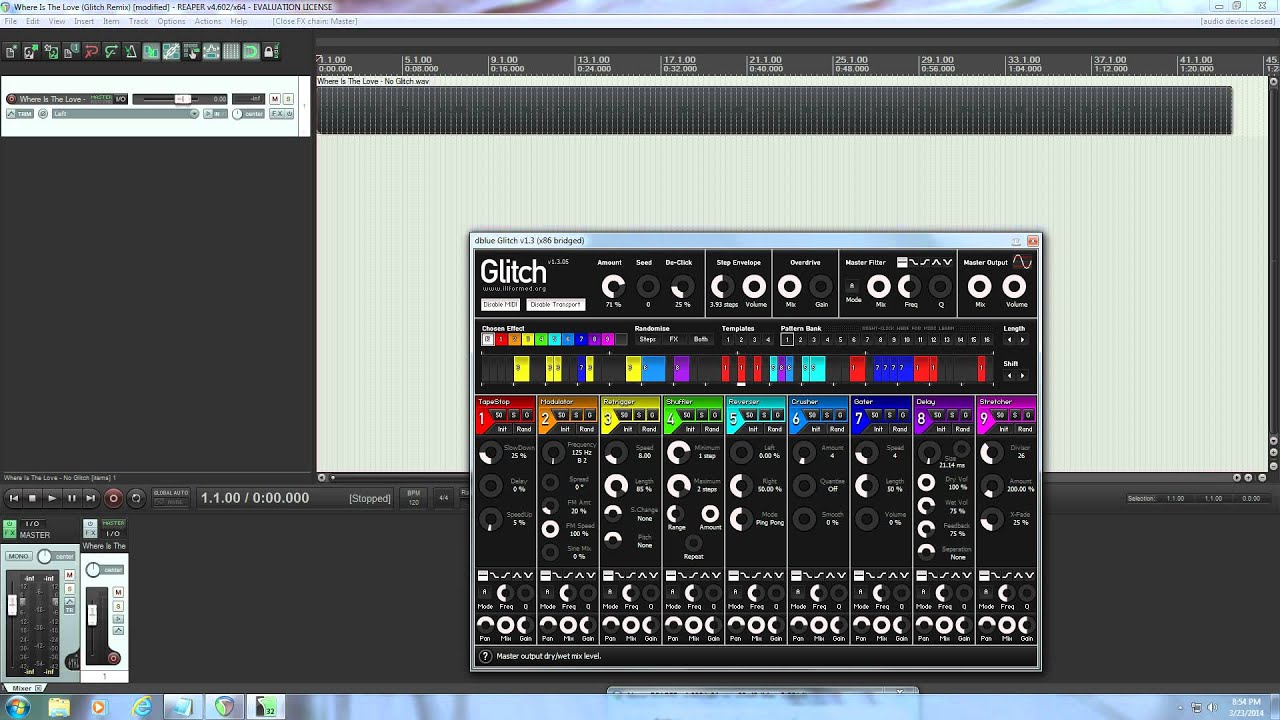
Task: Select the red TapeStop effect swatch
Action: point(501,340)
